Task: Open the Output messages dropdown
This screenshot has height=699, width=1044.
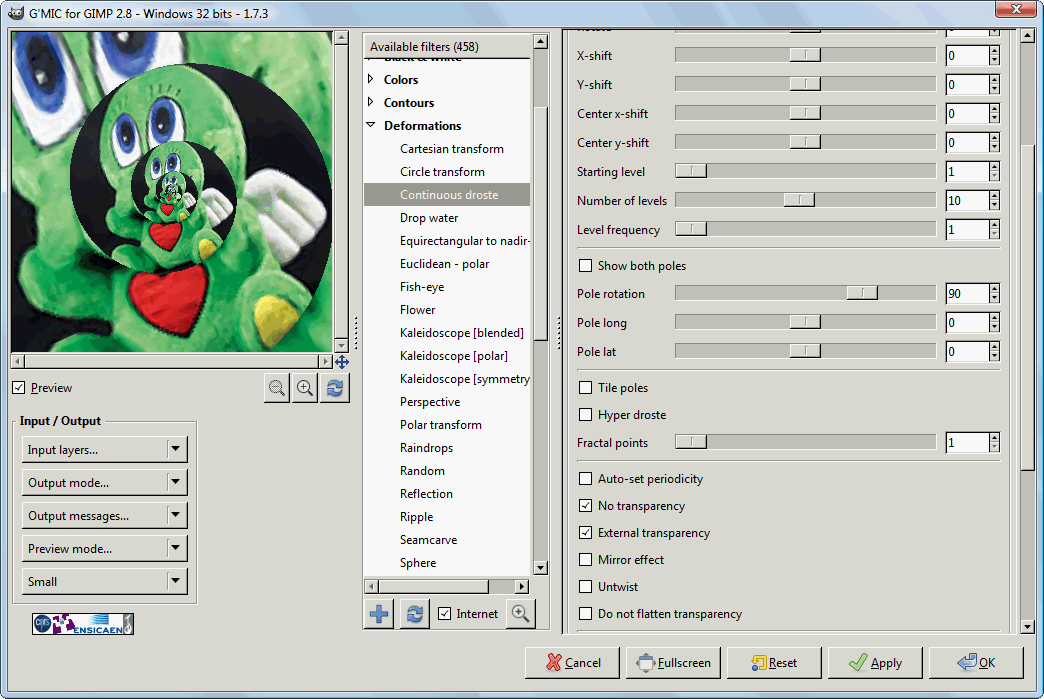Action: 105,515
